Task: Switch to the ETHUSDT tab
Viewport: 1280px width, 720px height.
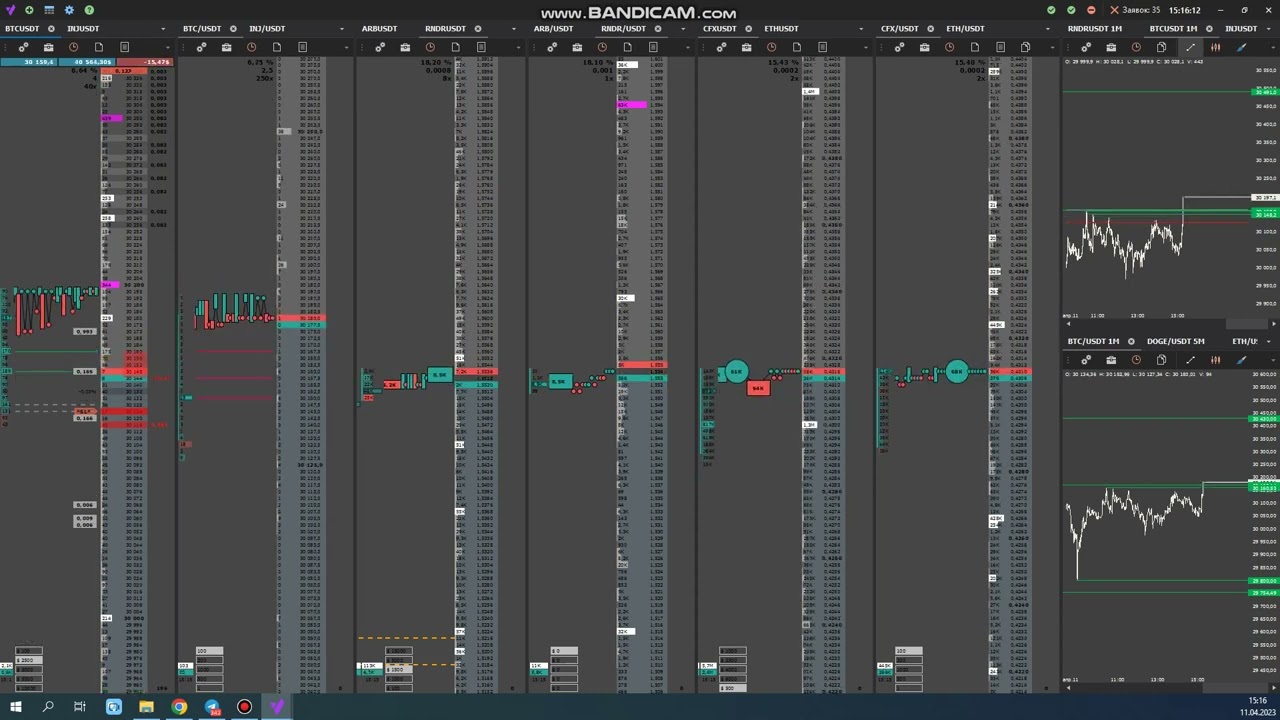Action: (x=781, y=29)
